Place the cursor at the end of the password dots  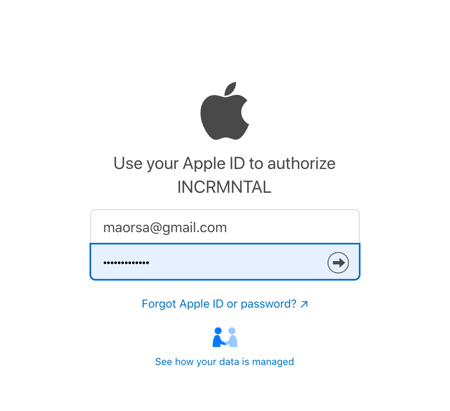pos(149,263)
